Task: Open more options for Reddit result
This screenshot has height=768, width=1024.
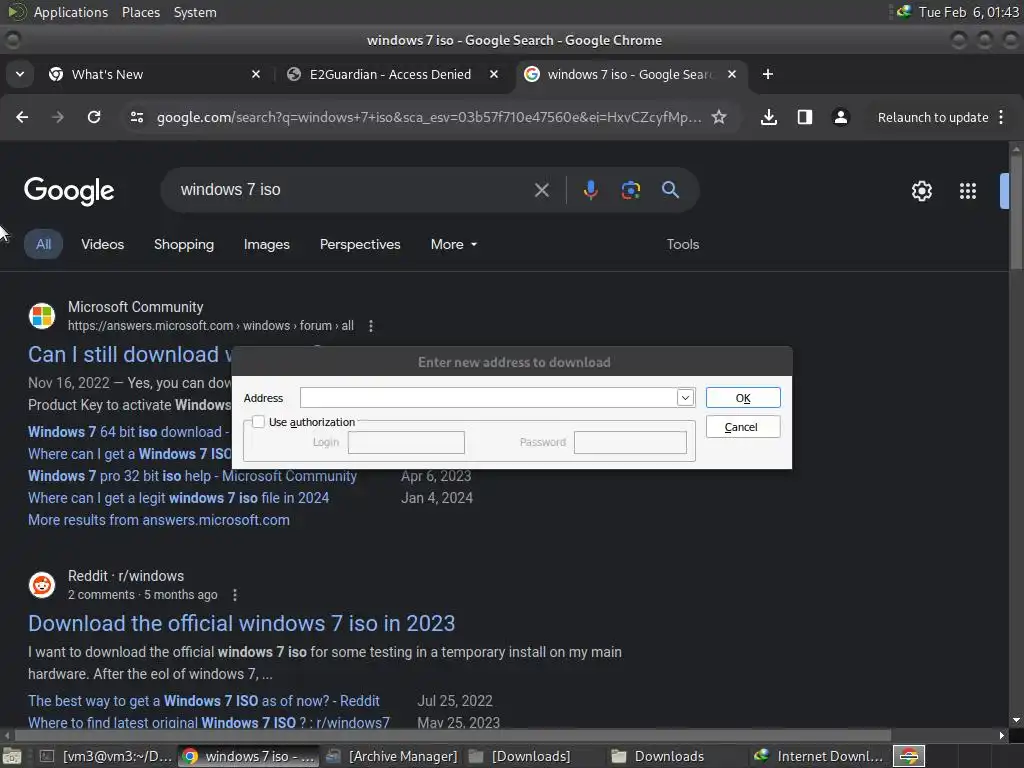Action: tap(235, 595)
